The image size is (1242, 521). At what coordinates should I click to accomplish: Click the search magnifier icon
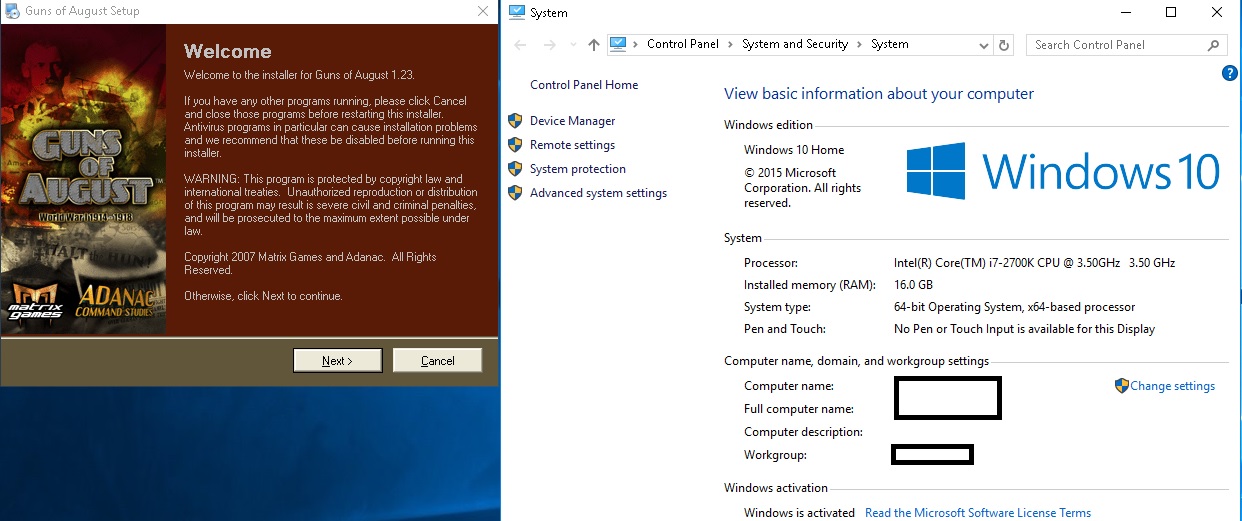(1213, 45)
